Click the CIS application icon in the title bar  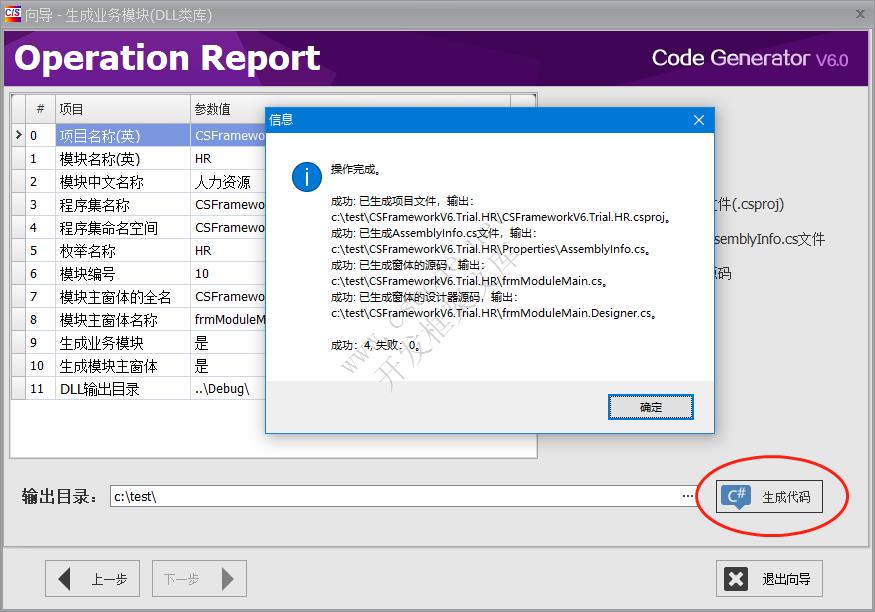tap(14, 13)
